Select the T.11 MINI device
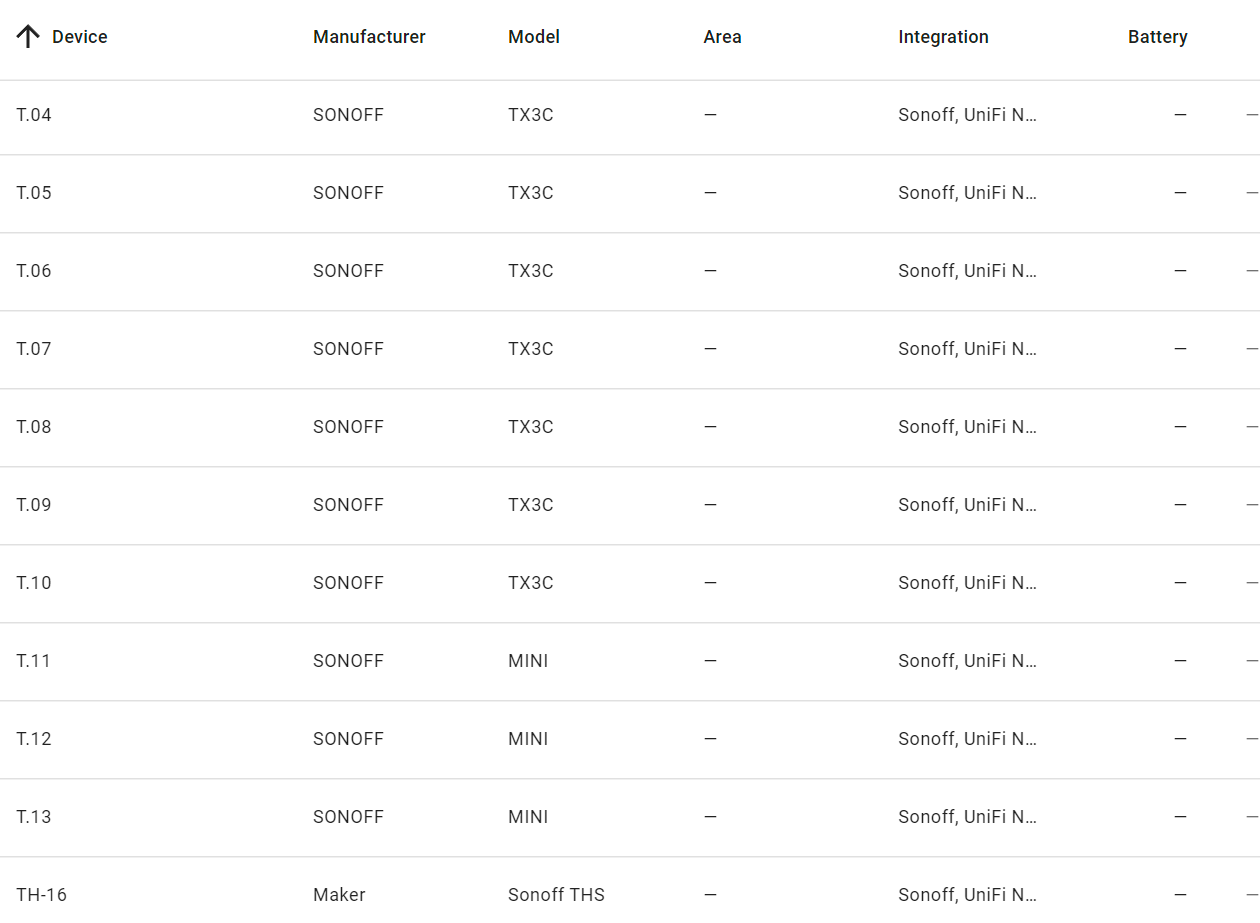The image size is (1260, 923). [34, 661]
